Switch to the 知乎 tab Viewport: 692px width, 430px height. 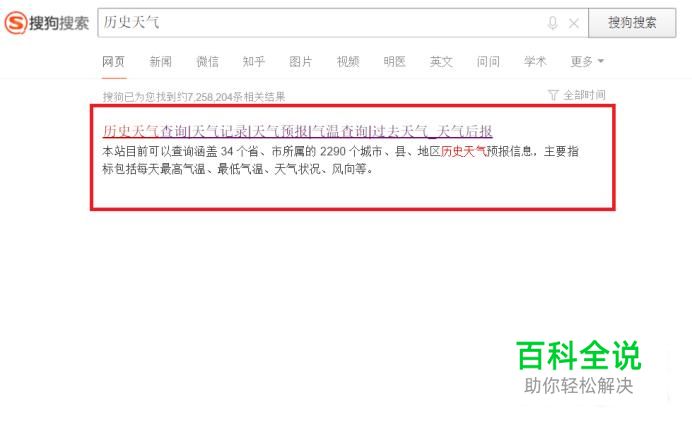254,61
